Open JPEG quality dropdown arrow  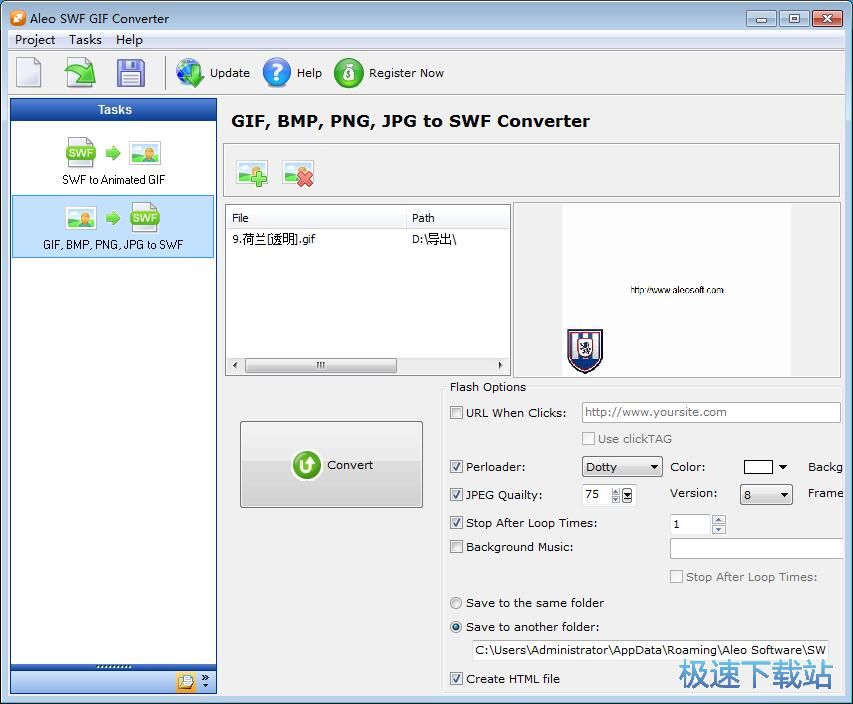627,495
